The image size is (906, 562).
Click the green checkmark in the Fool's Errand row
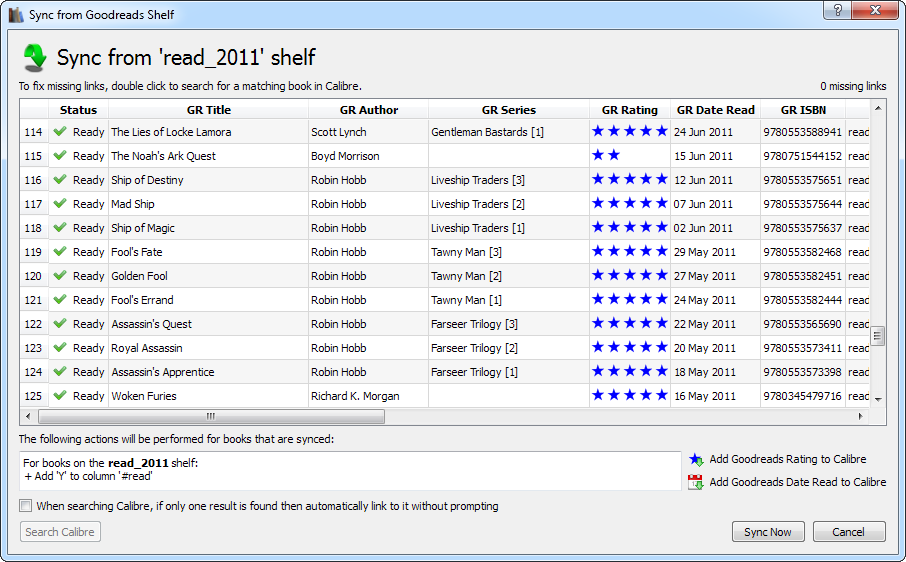point(60,300)
